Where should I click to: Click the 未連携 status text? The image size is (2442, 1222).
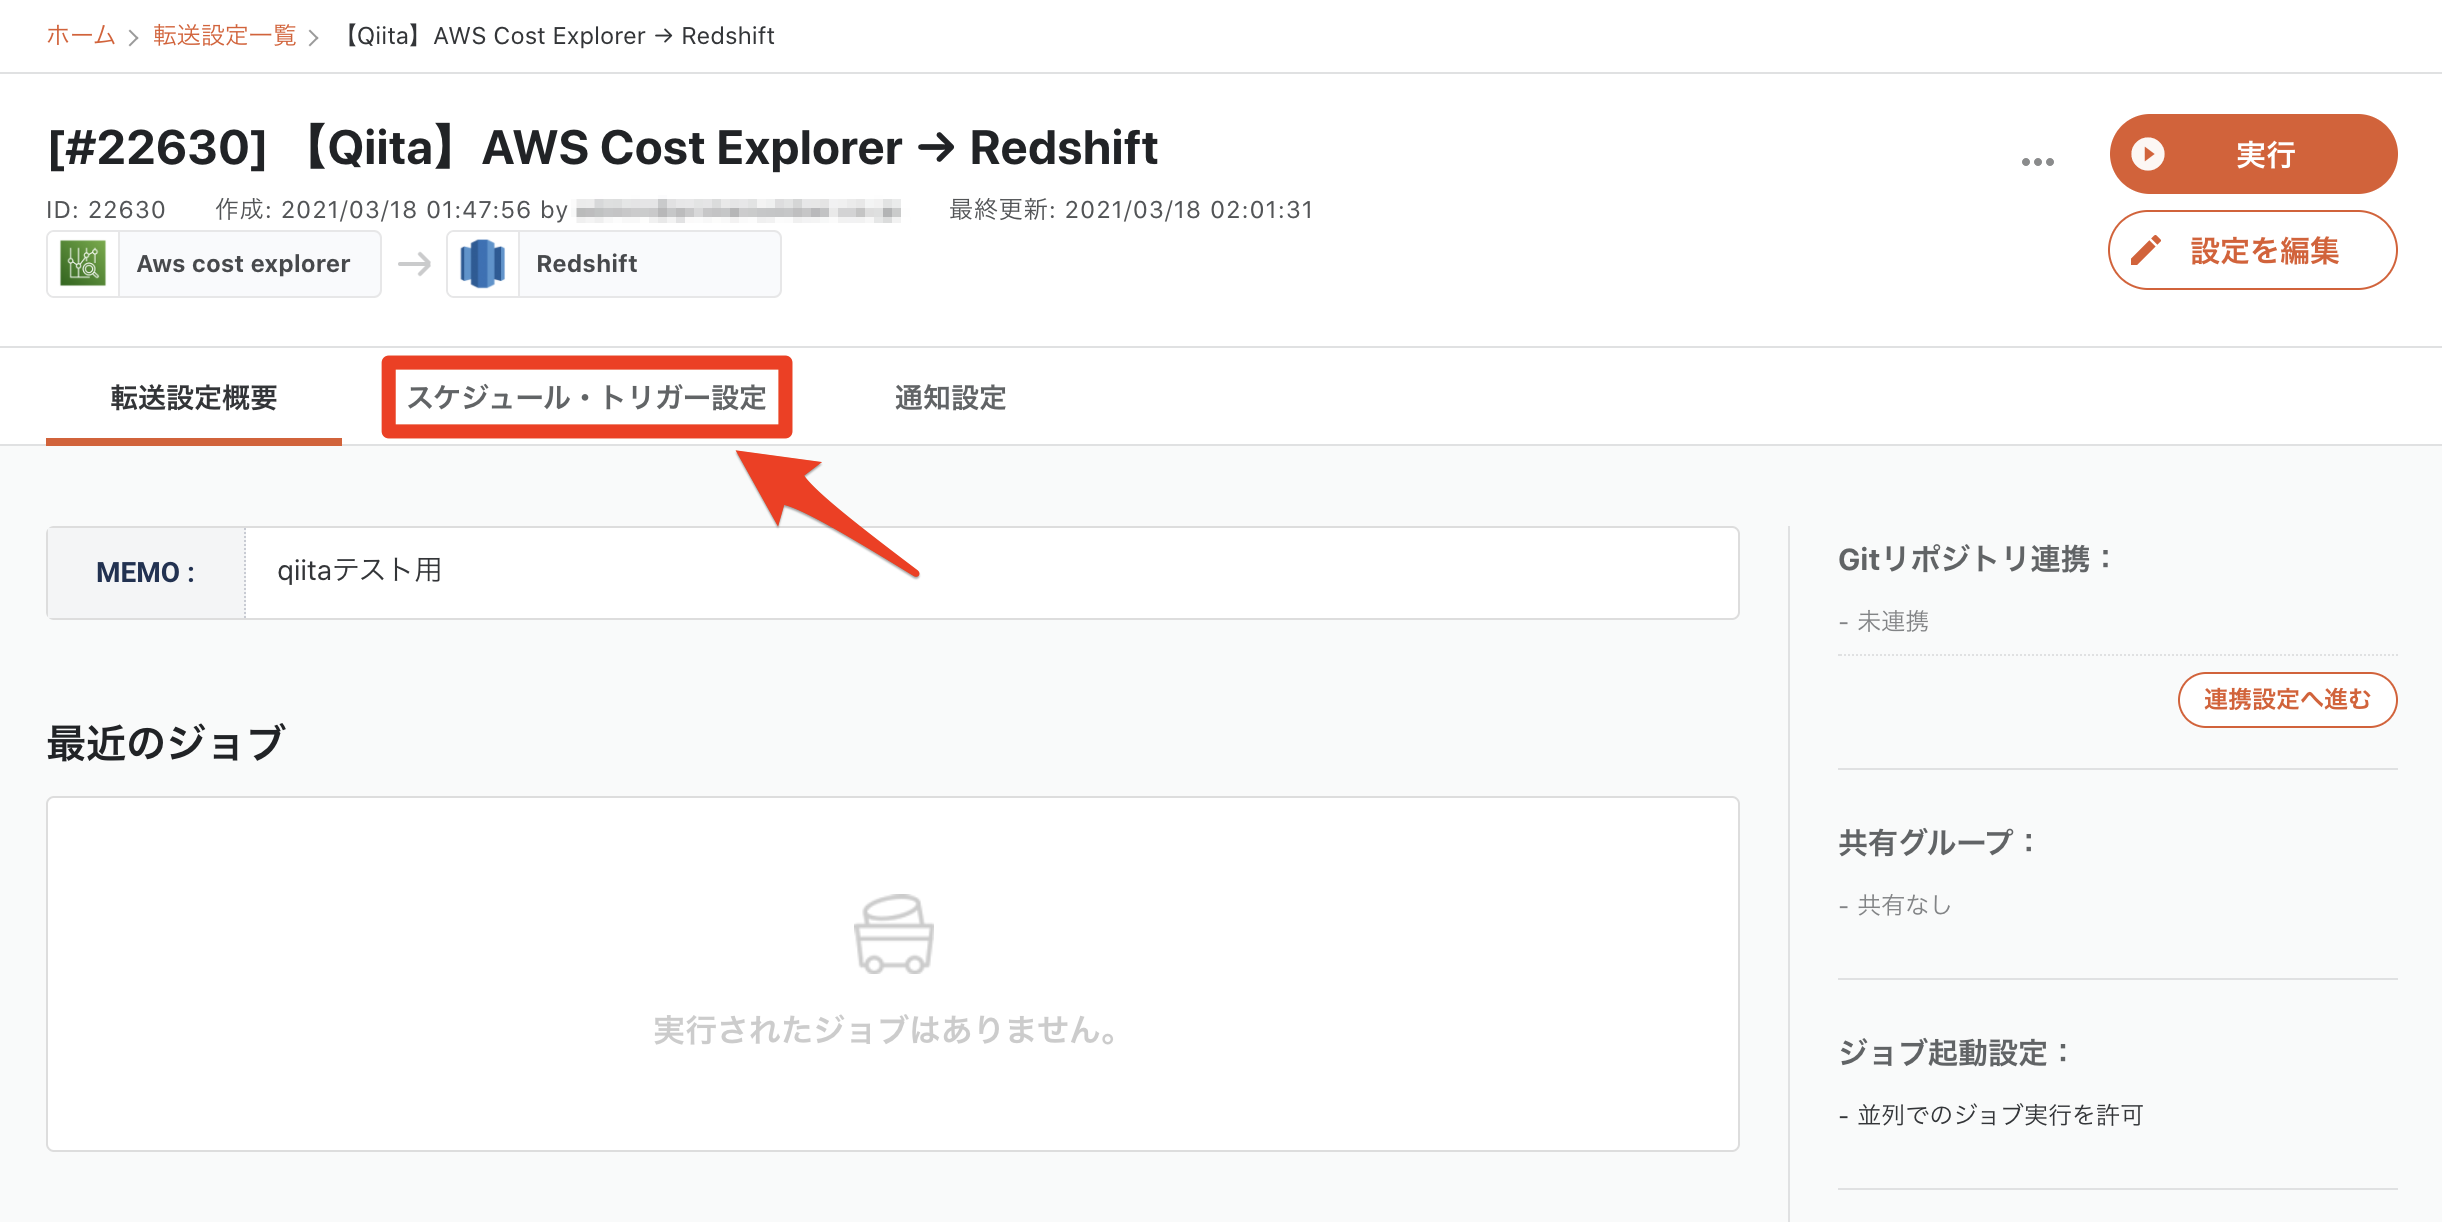tap(1893, 622)
